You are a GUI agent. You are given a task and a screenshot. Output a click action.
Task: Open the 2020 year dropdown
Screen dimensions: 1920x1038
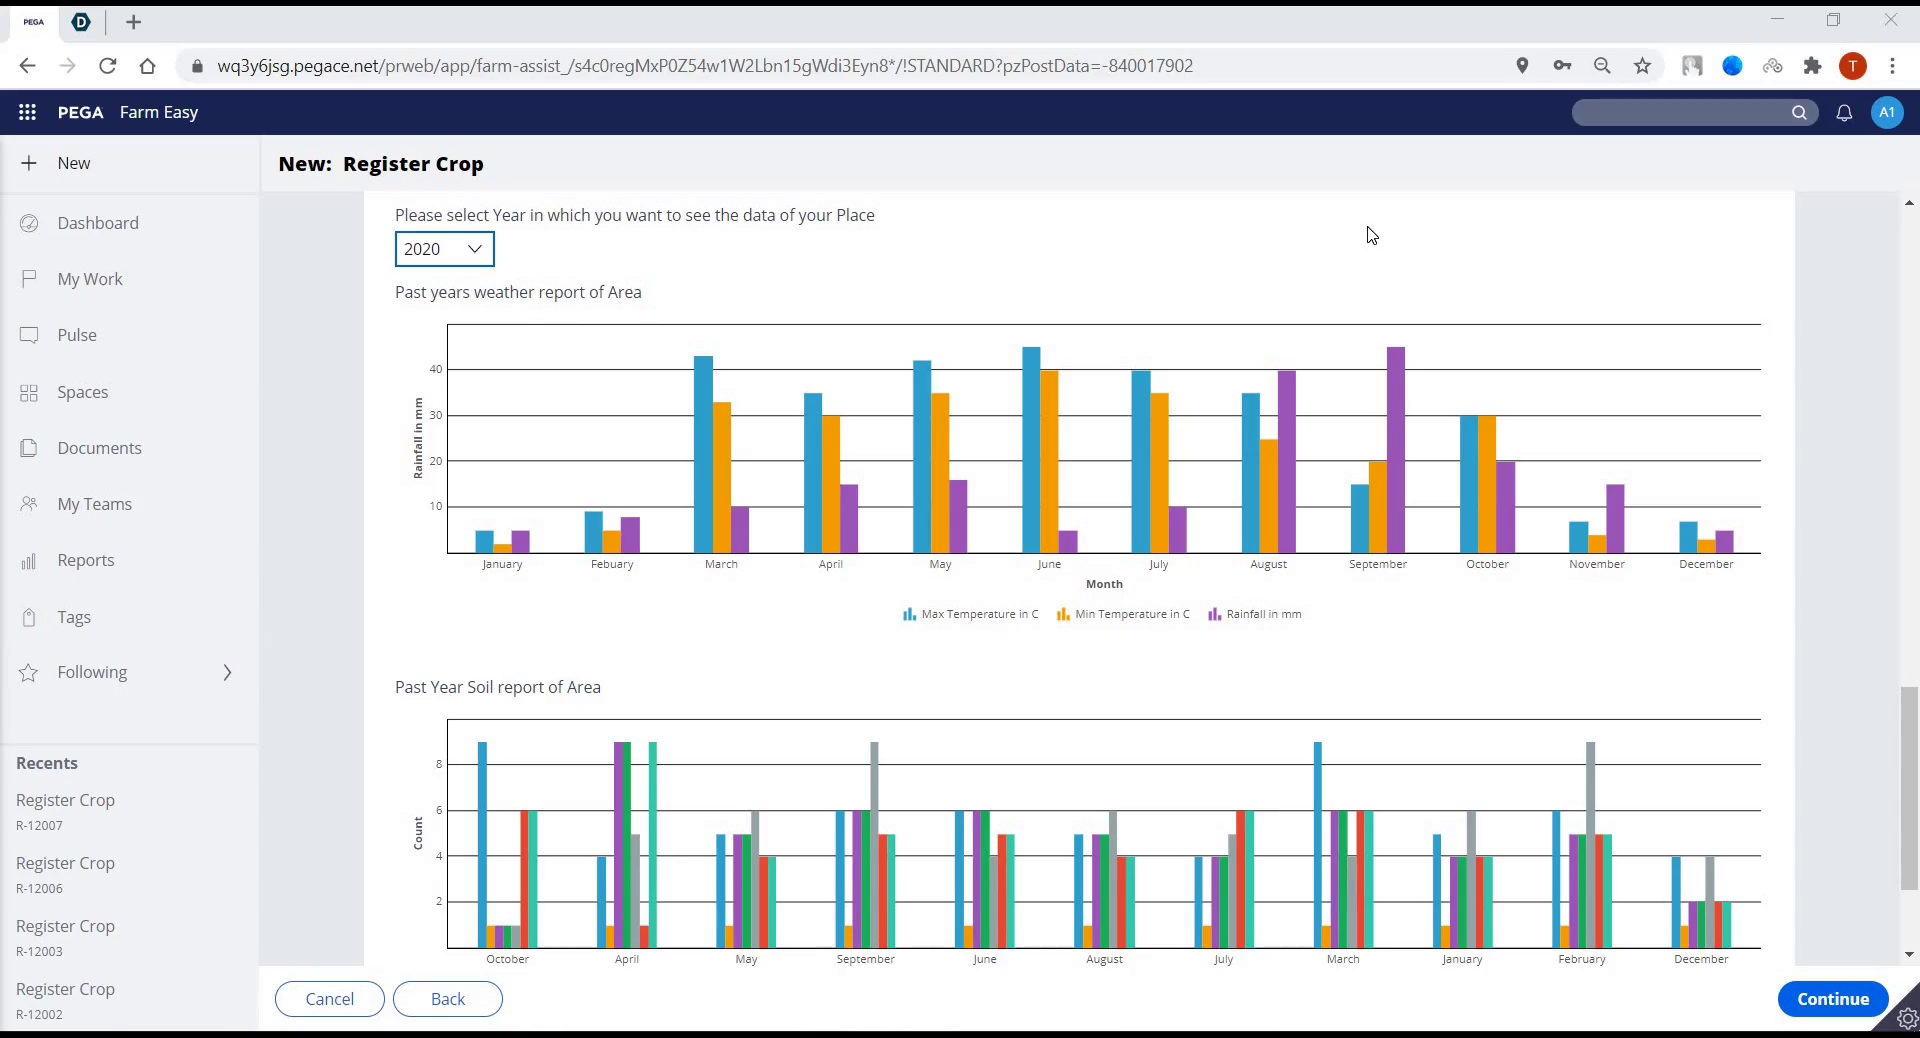[x=444, y=249]
